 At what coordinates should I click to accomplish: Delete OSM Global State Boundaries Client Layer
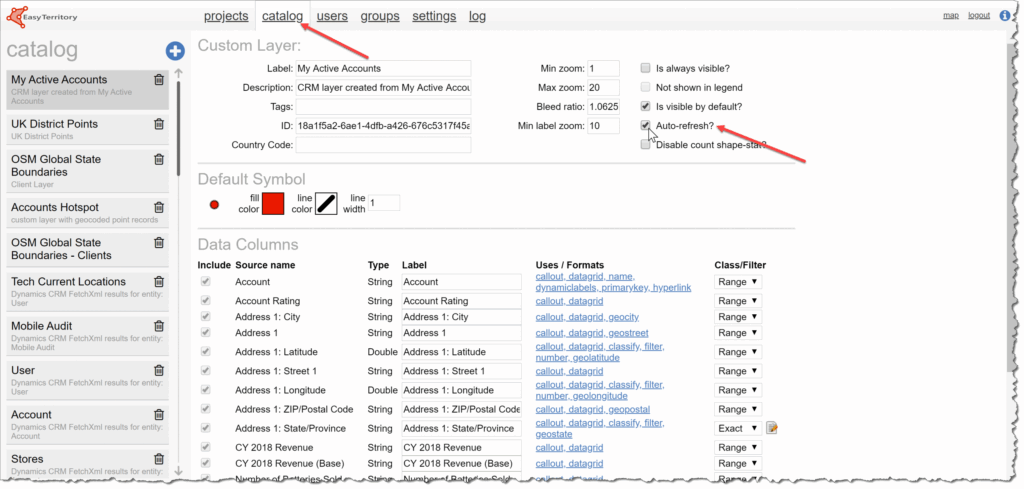pos(159,159)
